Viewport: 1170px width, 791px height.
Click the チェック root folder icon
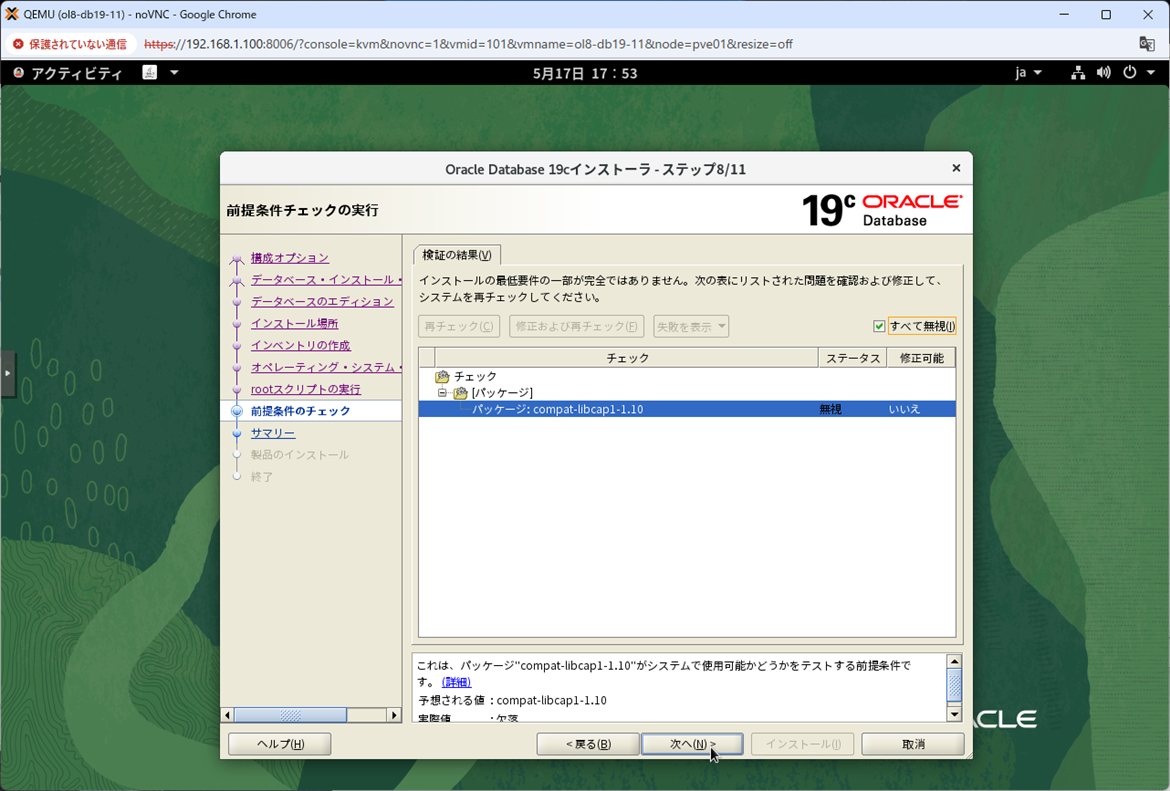(x=442, y=376)
